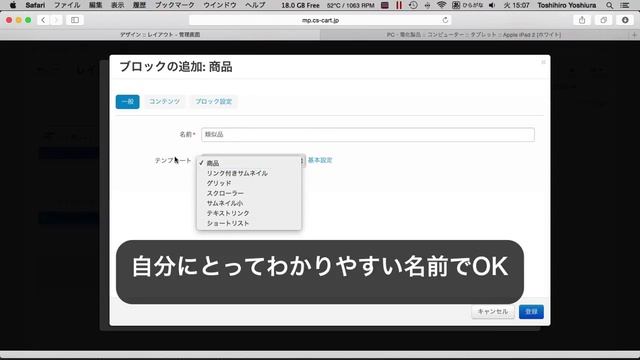Open the ウインドウ menu
The image size is (640, 360).
pyautogui.click(x=220, y=5)
